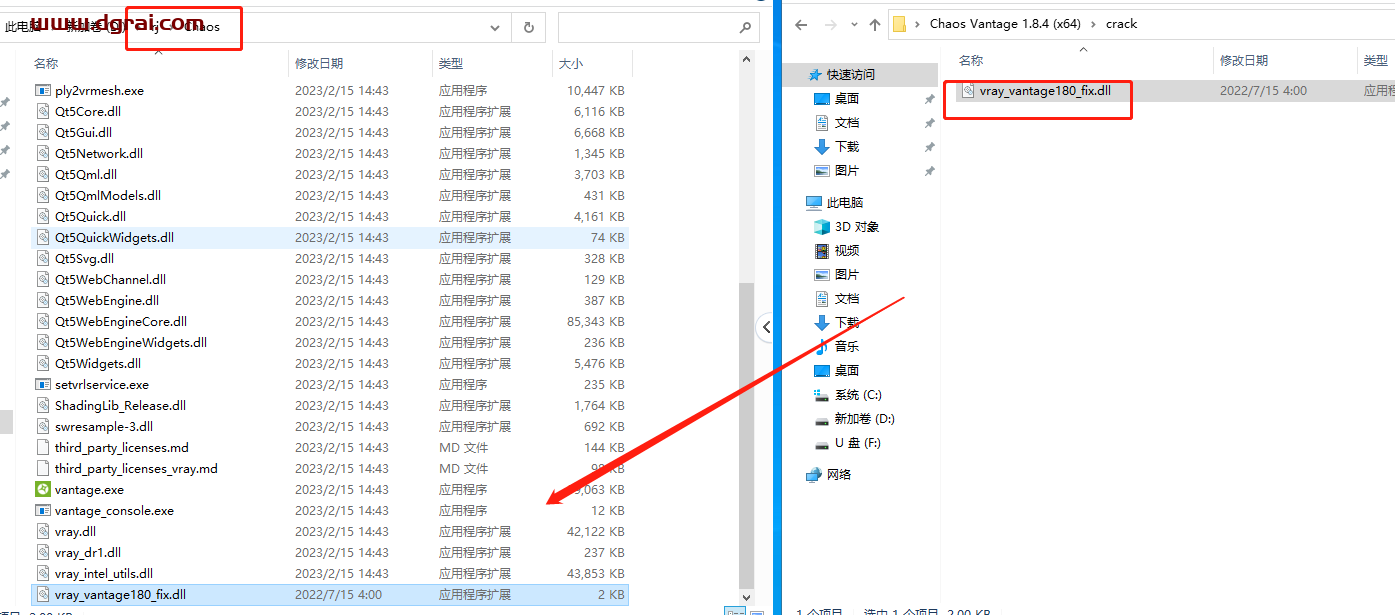Click the back arrow in right window
Image resolution: width=1395 pixels, height=615 pixels.
click(x=800, y=23)
